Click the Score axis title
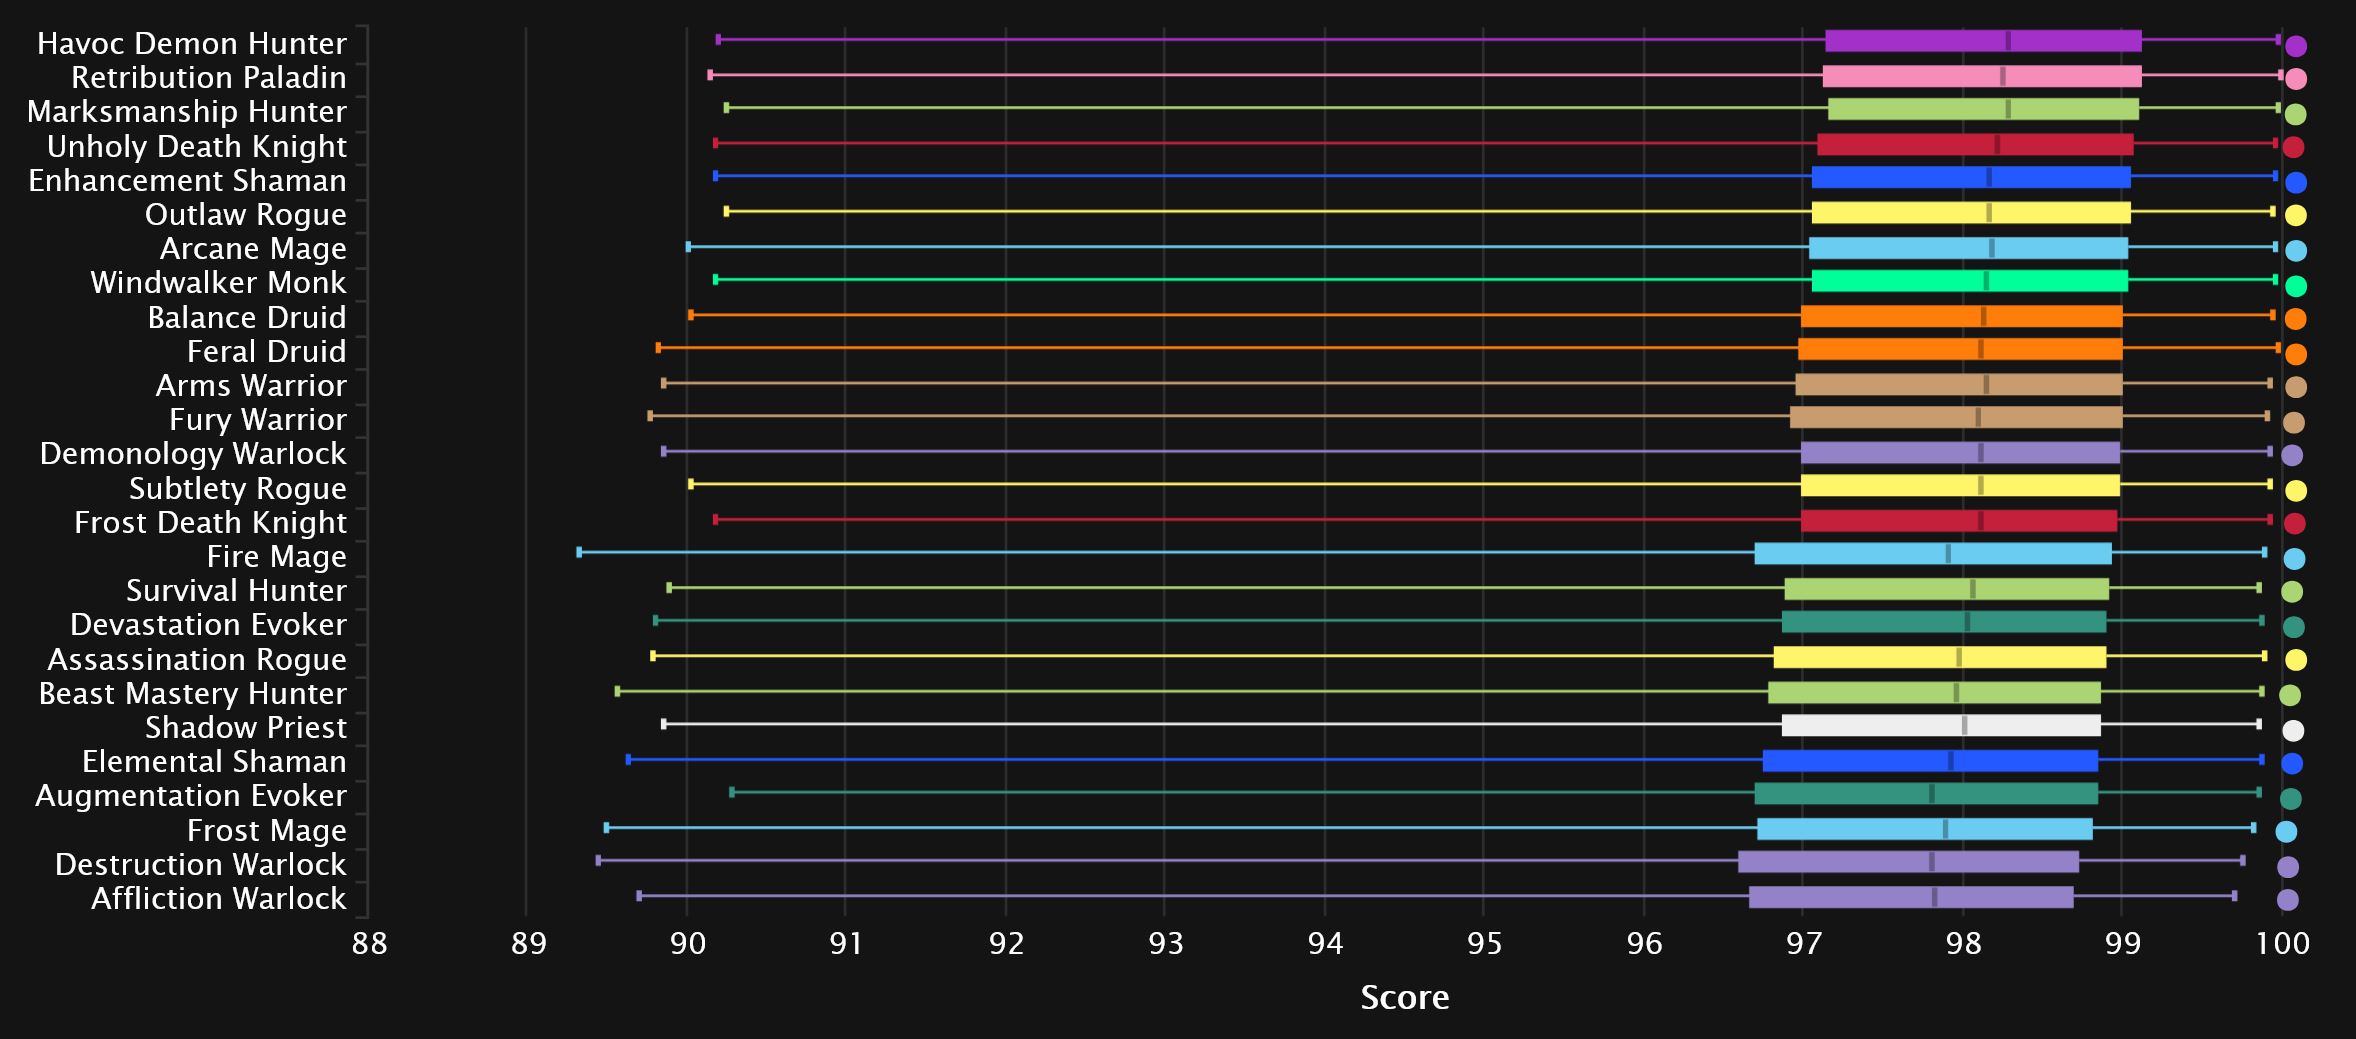Viewport: 2356px width, 1039px height. pyautogui.click(x=1405, y=997)
